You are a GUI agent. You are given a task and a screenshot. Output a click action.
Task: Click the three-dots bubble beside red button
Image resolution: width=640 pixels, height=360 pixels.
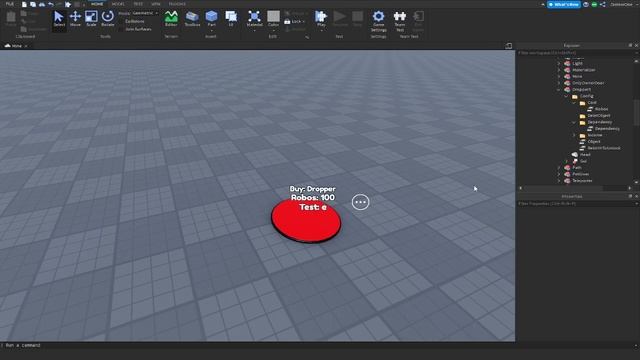tap(360, 202)
